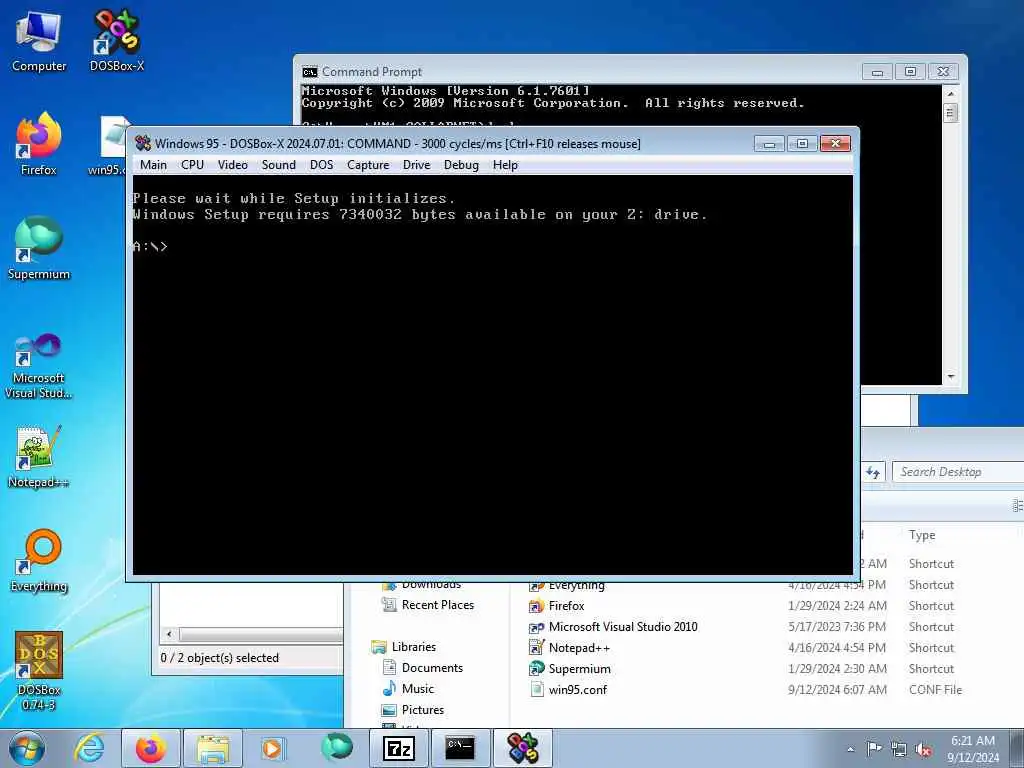The height and width of the screenshot is (768, 1024).
Task: Open Windows Explorer from the taskbar
Action: 213,748
